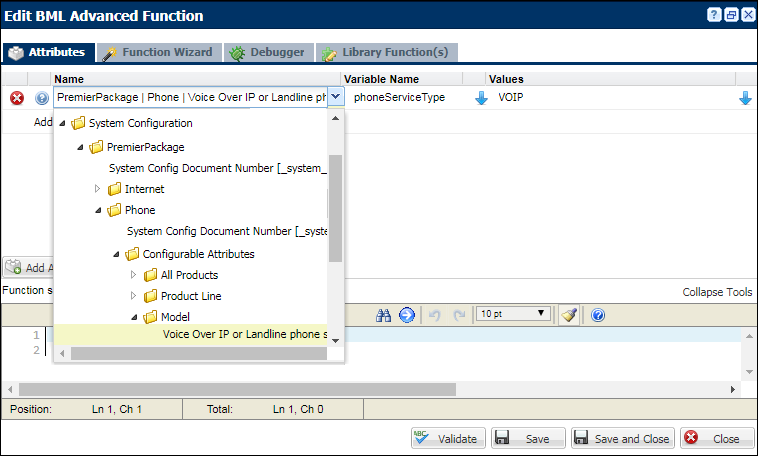Click the System Configuration folder icon

pos(78,123)
